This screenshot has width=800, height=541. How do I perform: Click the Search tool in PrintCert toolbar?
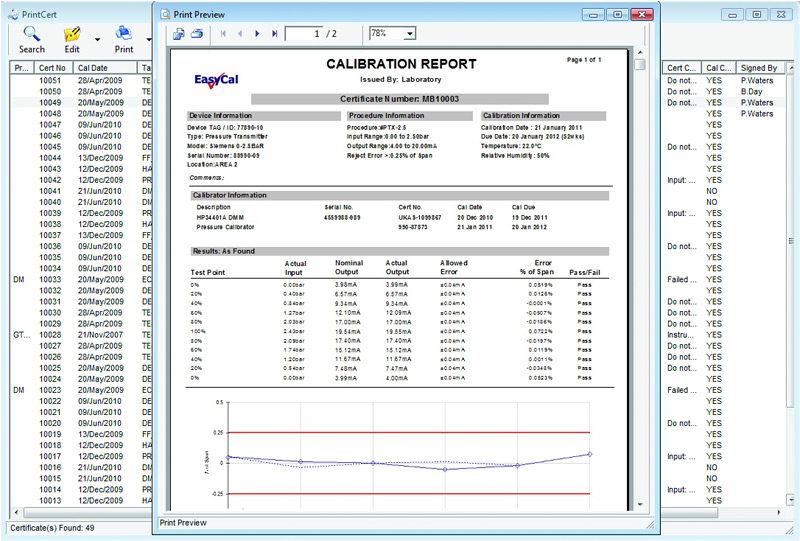tap(32, 40)
